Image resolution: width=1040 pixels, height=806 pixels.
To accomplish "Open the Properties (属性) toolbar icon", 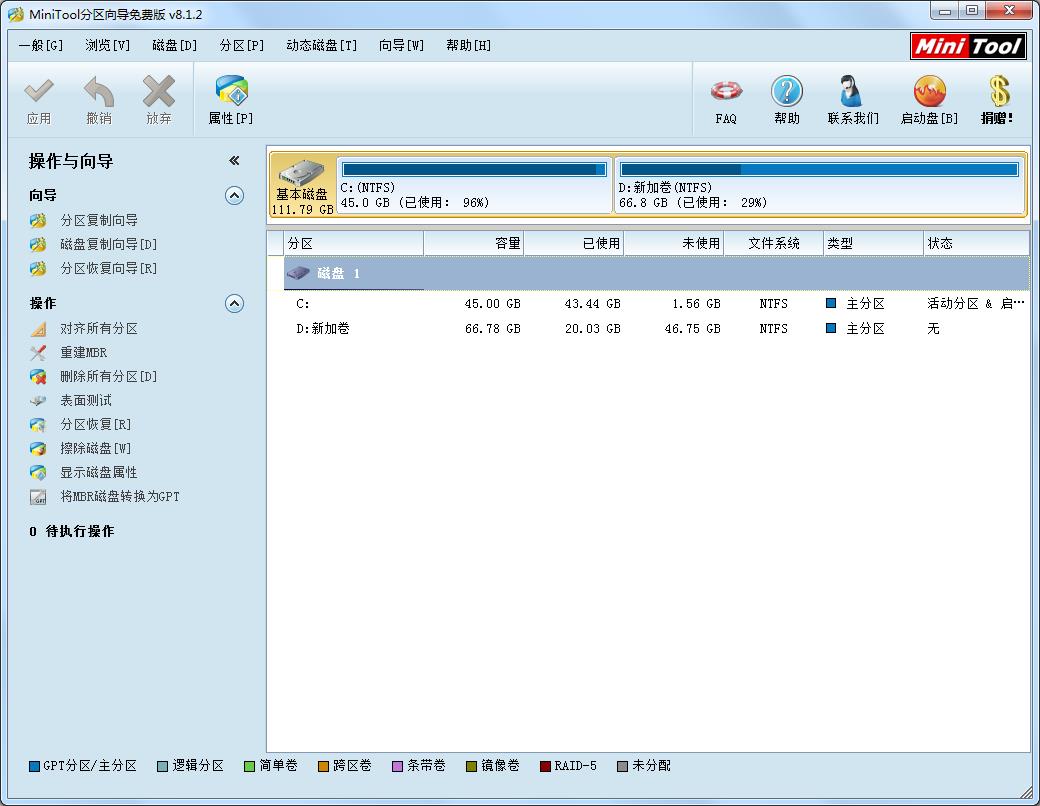I will click(x=231, y=91).
